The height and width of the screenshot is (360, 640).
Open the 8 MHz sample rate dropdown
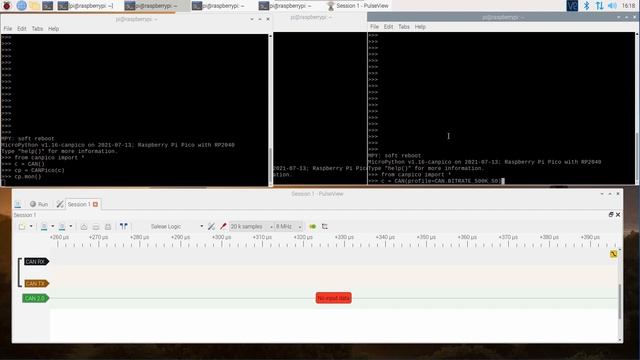tap(288, 227)
